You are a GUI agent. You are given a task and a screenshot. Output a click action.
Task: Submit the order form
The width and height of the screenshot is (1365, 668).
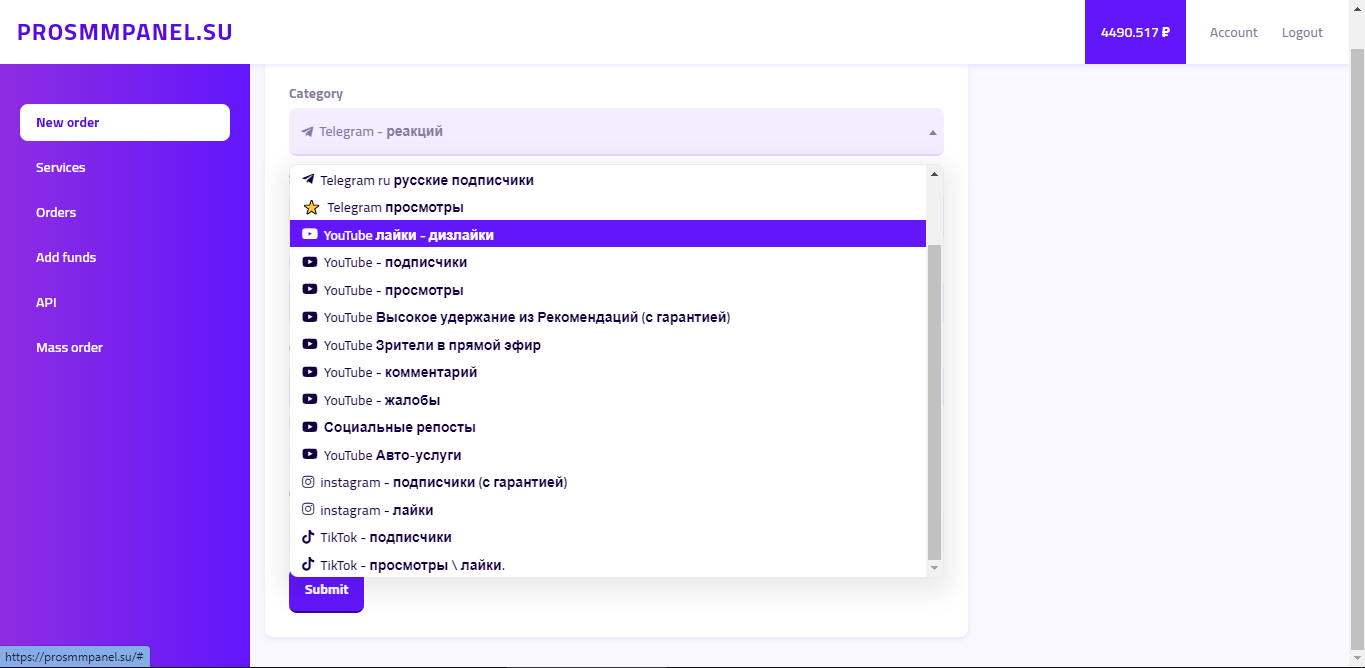tap(327, 590)
